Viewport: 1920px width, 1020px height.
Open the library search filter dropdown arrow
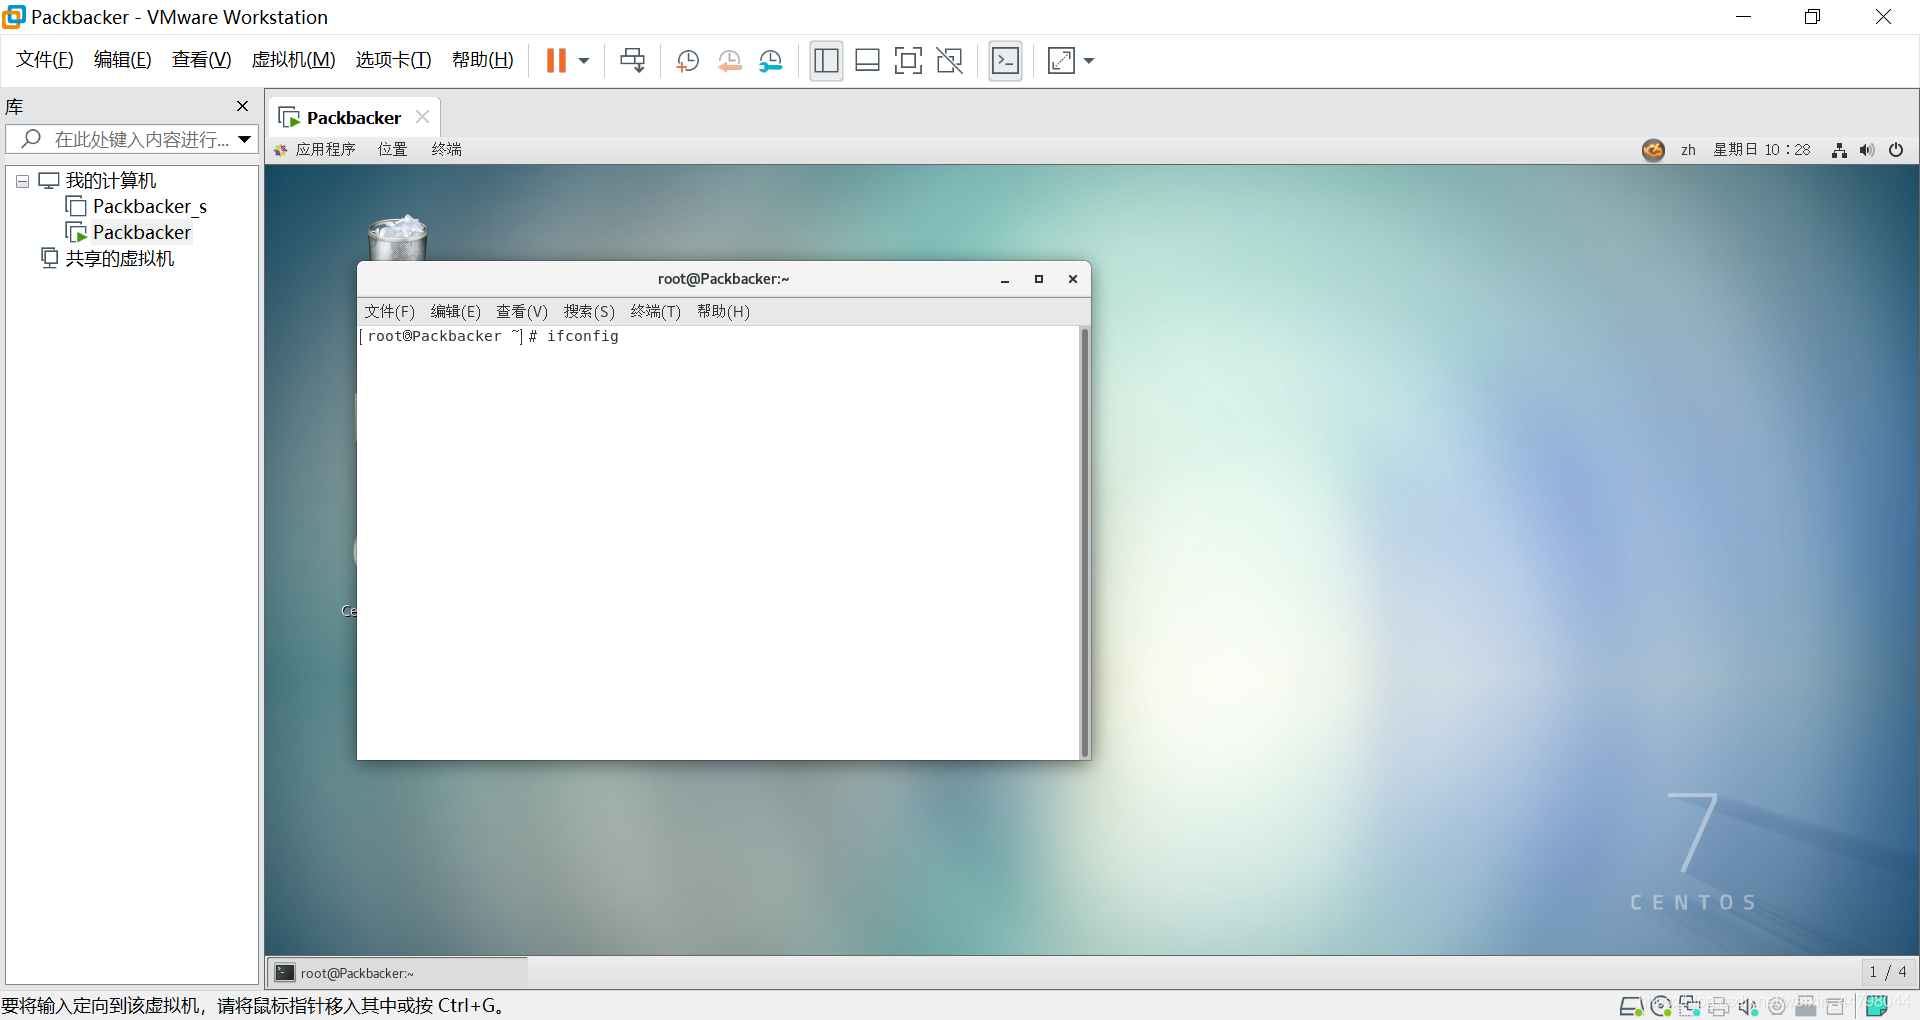tap(245, 139)
